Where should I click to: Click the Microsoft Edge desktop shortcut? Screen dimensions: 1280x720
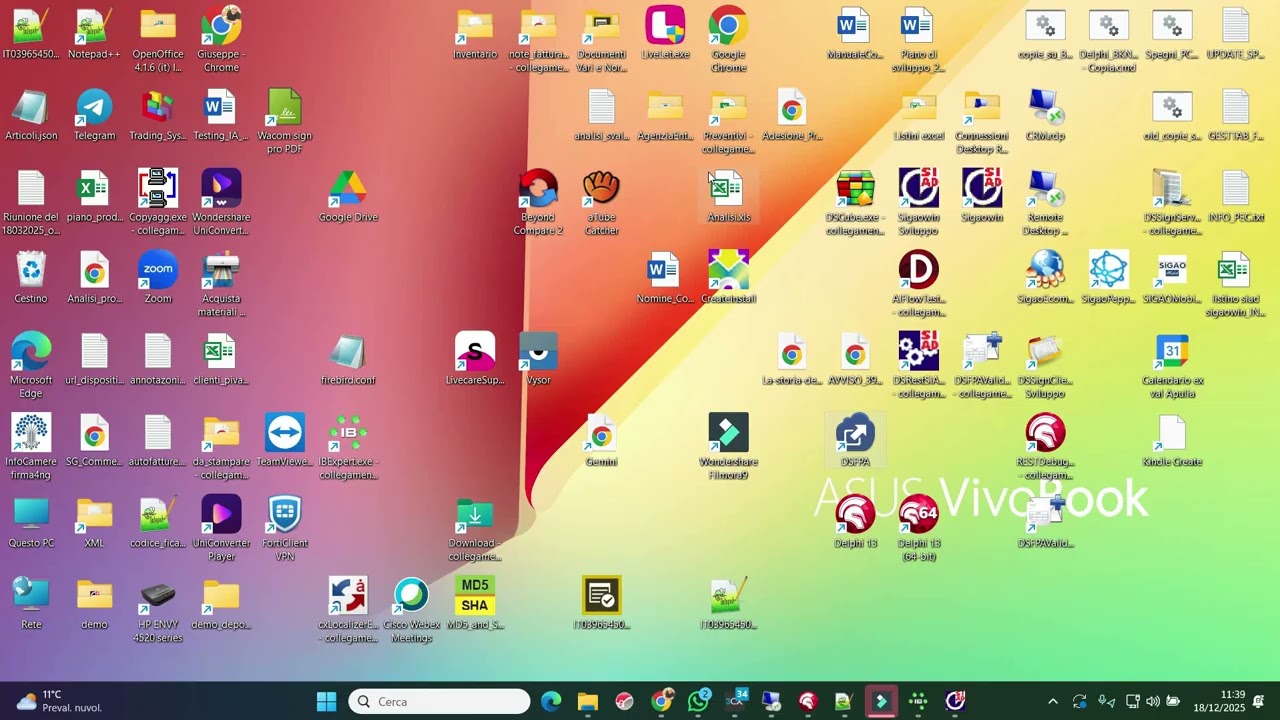pyautogui.click(x=31, y=366)
